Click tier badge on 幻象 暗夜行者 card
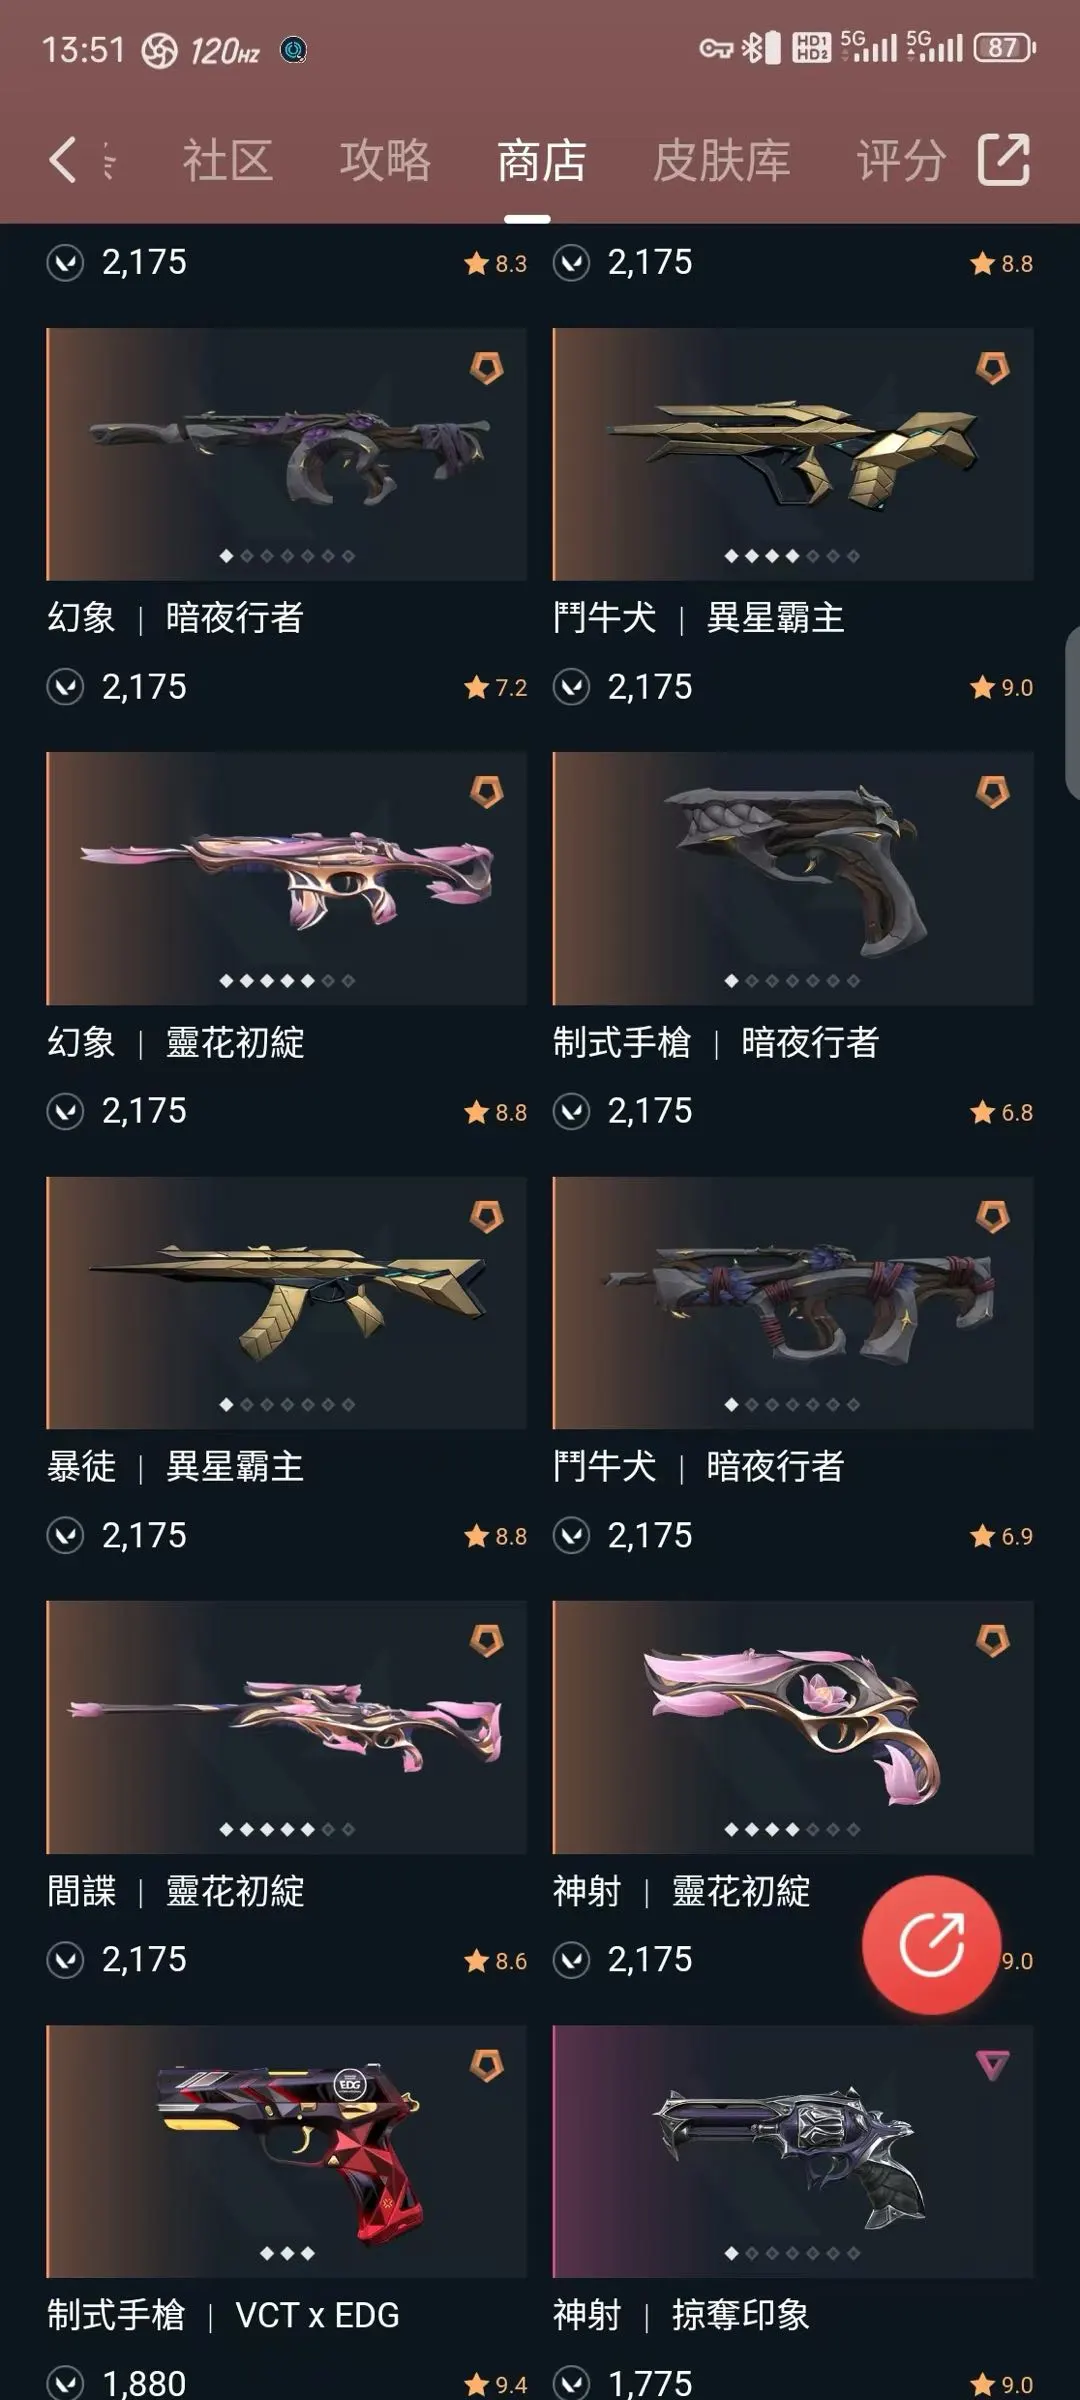 point(487,368)
